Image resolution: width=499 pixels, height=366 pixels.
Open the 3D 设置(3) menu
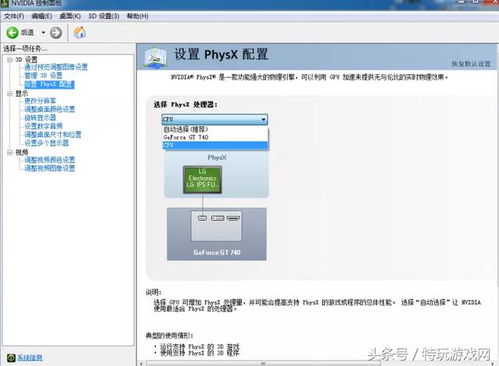click(104, 16)
